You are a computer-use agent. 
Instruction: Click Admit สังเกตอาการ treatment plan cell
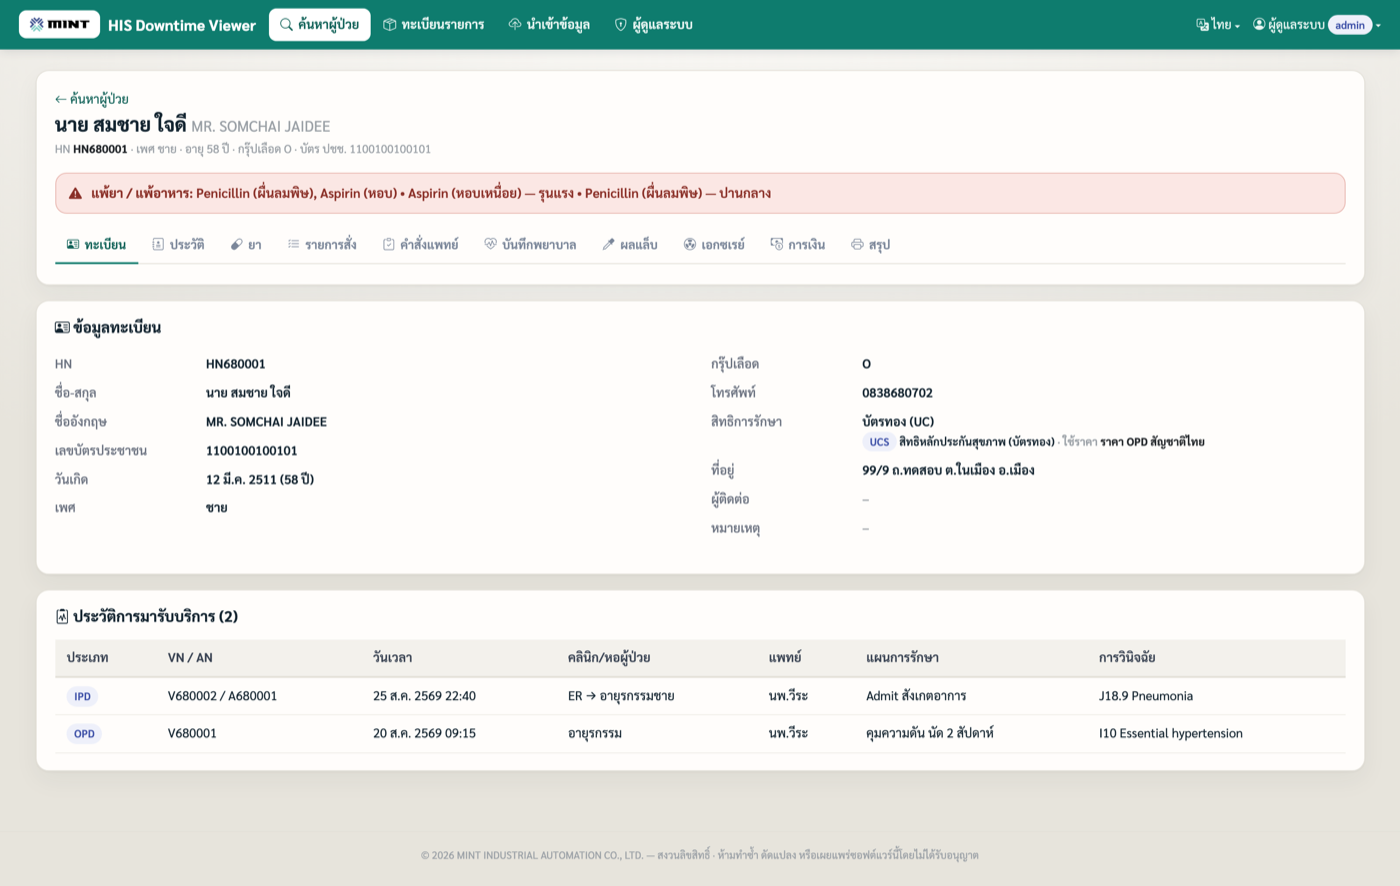[x=916, y=696]
